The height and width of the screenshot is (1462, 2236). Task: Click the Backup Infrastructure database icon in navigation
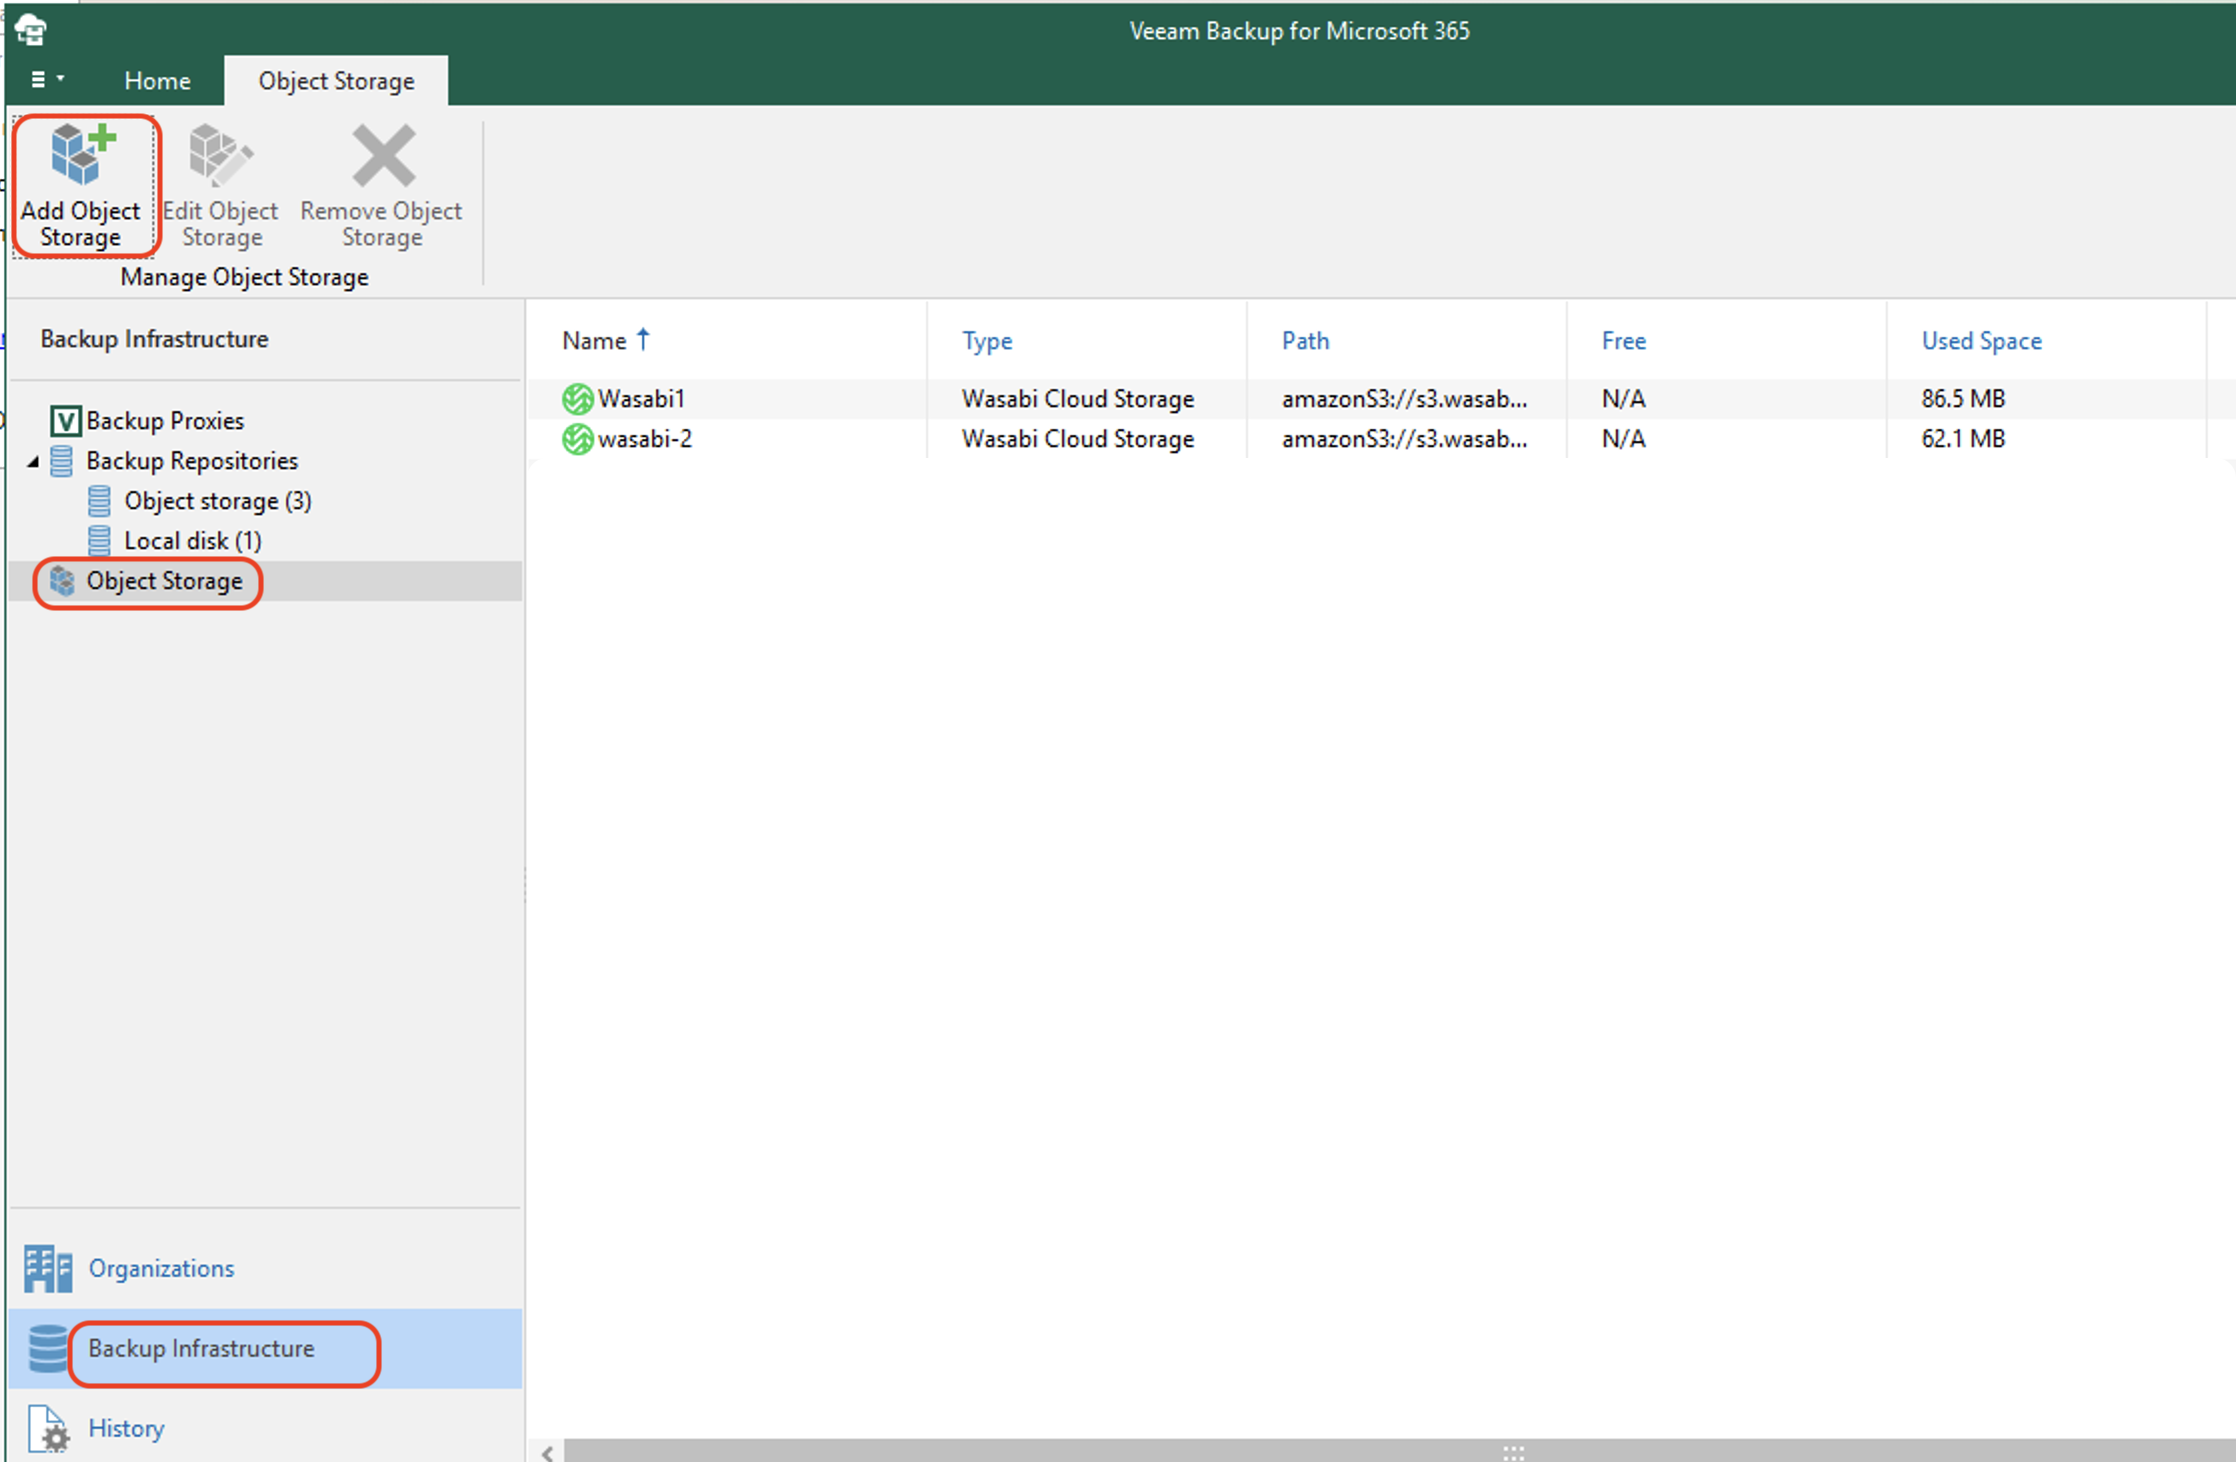(x=48, y=1349)
